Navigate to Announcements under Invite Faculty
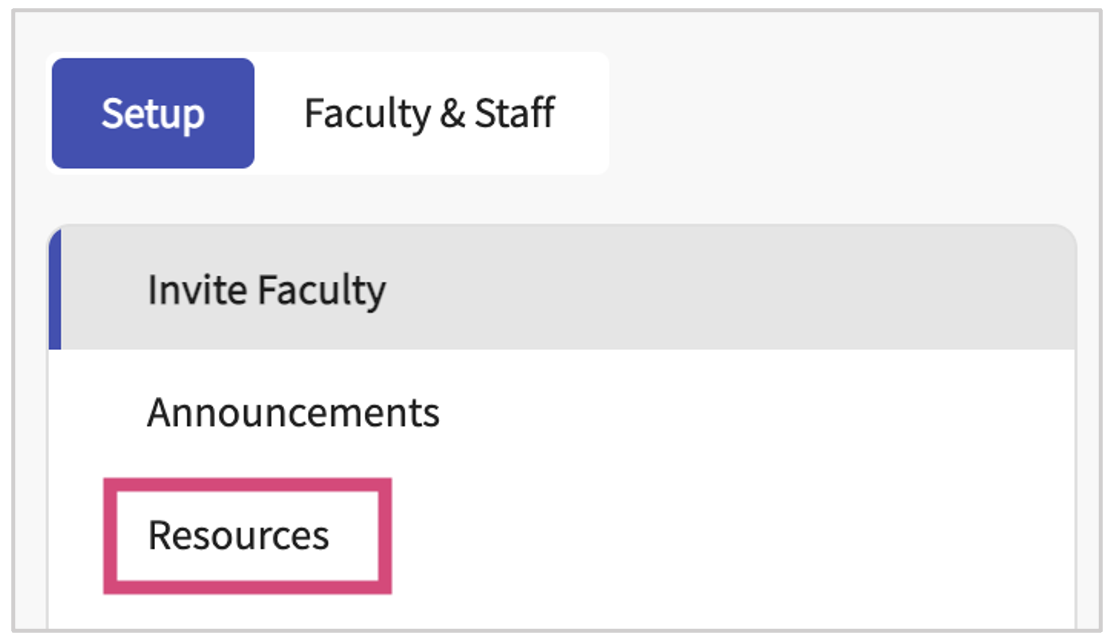Viewport: 1112px width, 644px height. (x=293, y=412)
